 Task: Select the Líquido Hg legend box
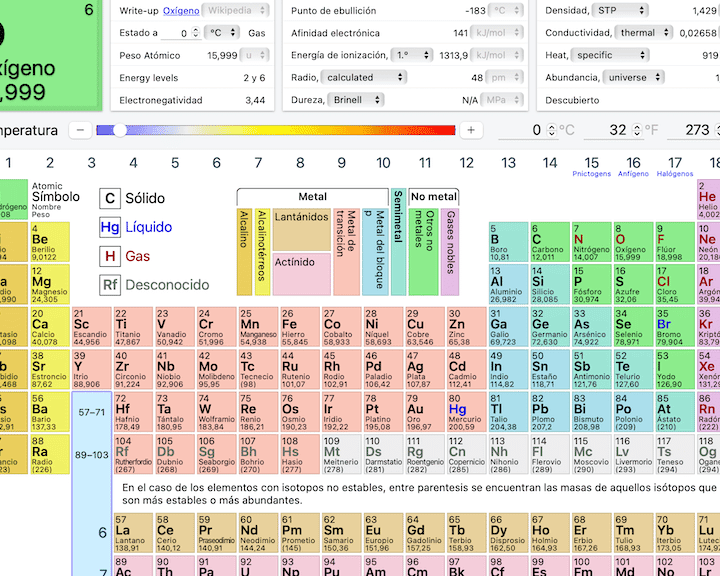pos(111,227)
